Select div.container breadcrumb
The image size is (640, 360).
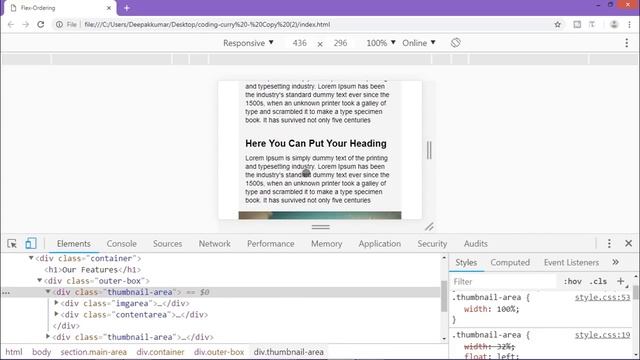coord(160,352)
